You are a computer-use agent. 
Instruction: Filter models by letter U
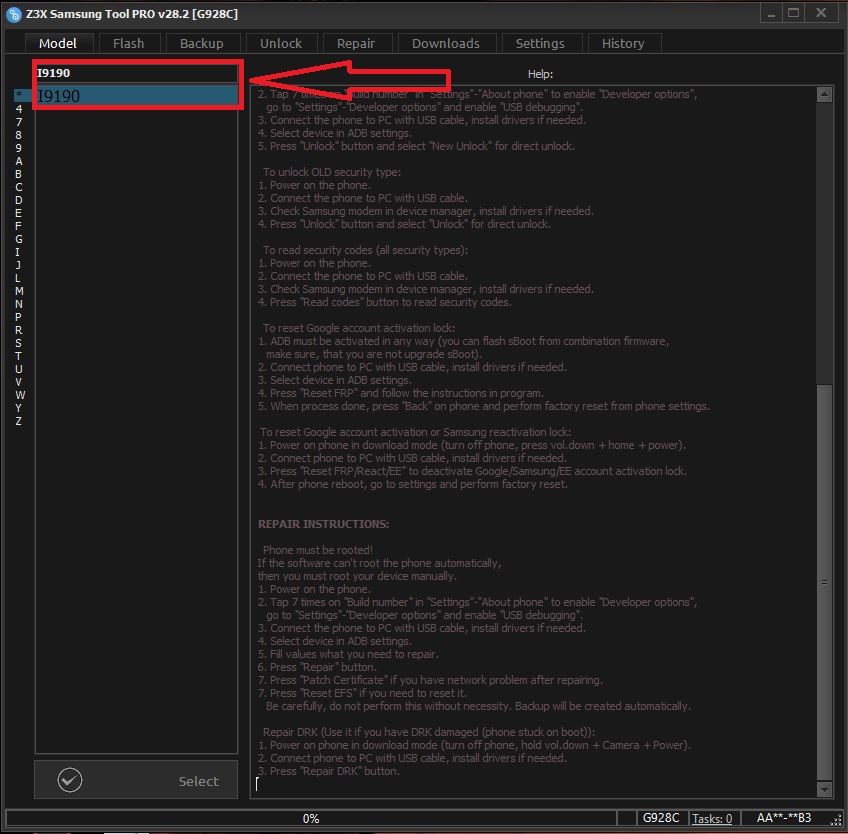[19, 369]
